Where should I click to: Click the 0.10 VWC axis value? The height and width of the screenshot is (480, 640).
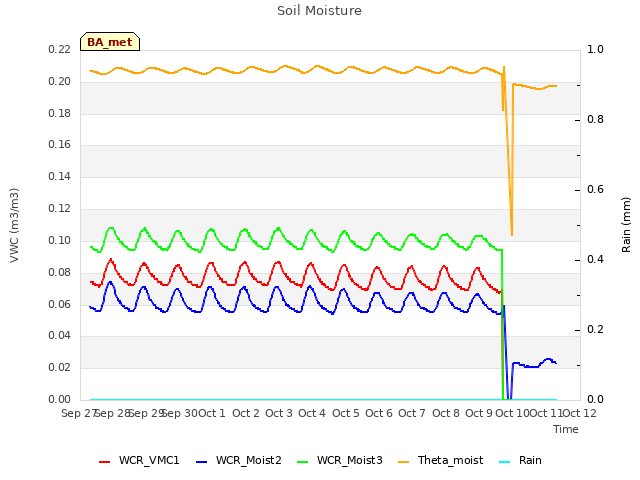click(60, 240)
